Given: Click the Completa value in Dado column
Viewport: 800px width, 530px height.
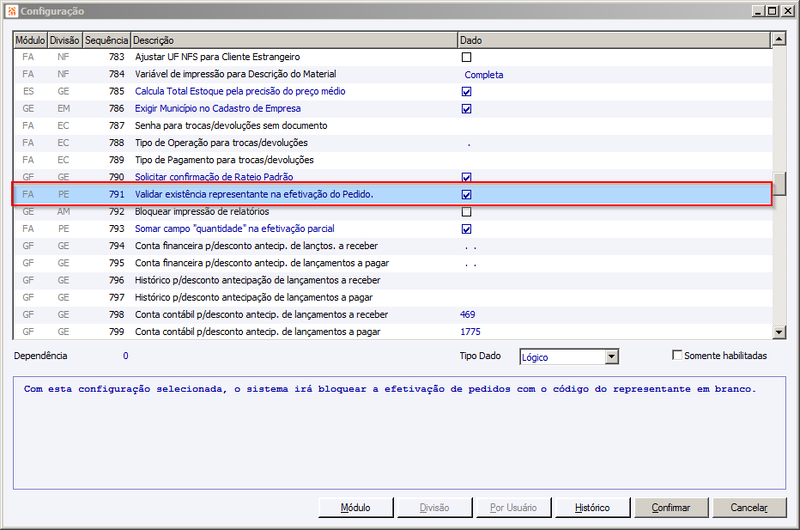Looking at the screenshot, I should click(x=484, y=75).
